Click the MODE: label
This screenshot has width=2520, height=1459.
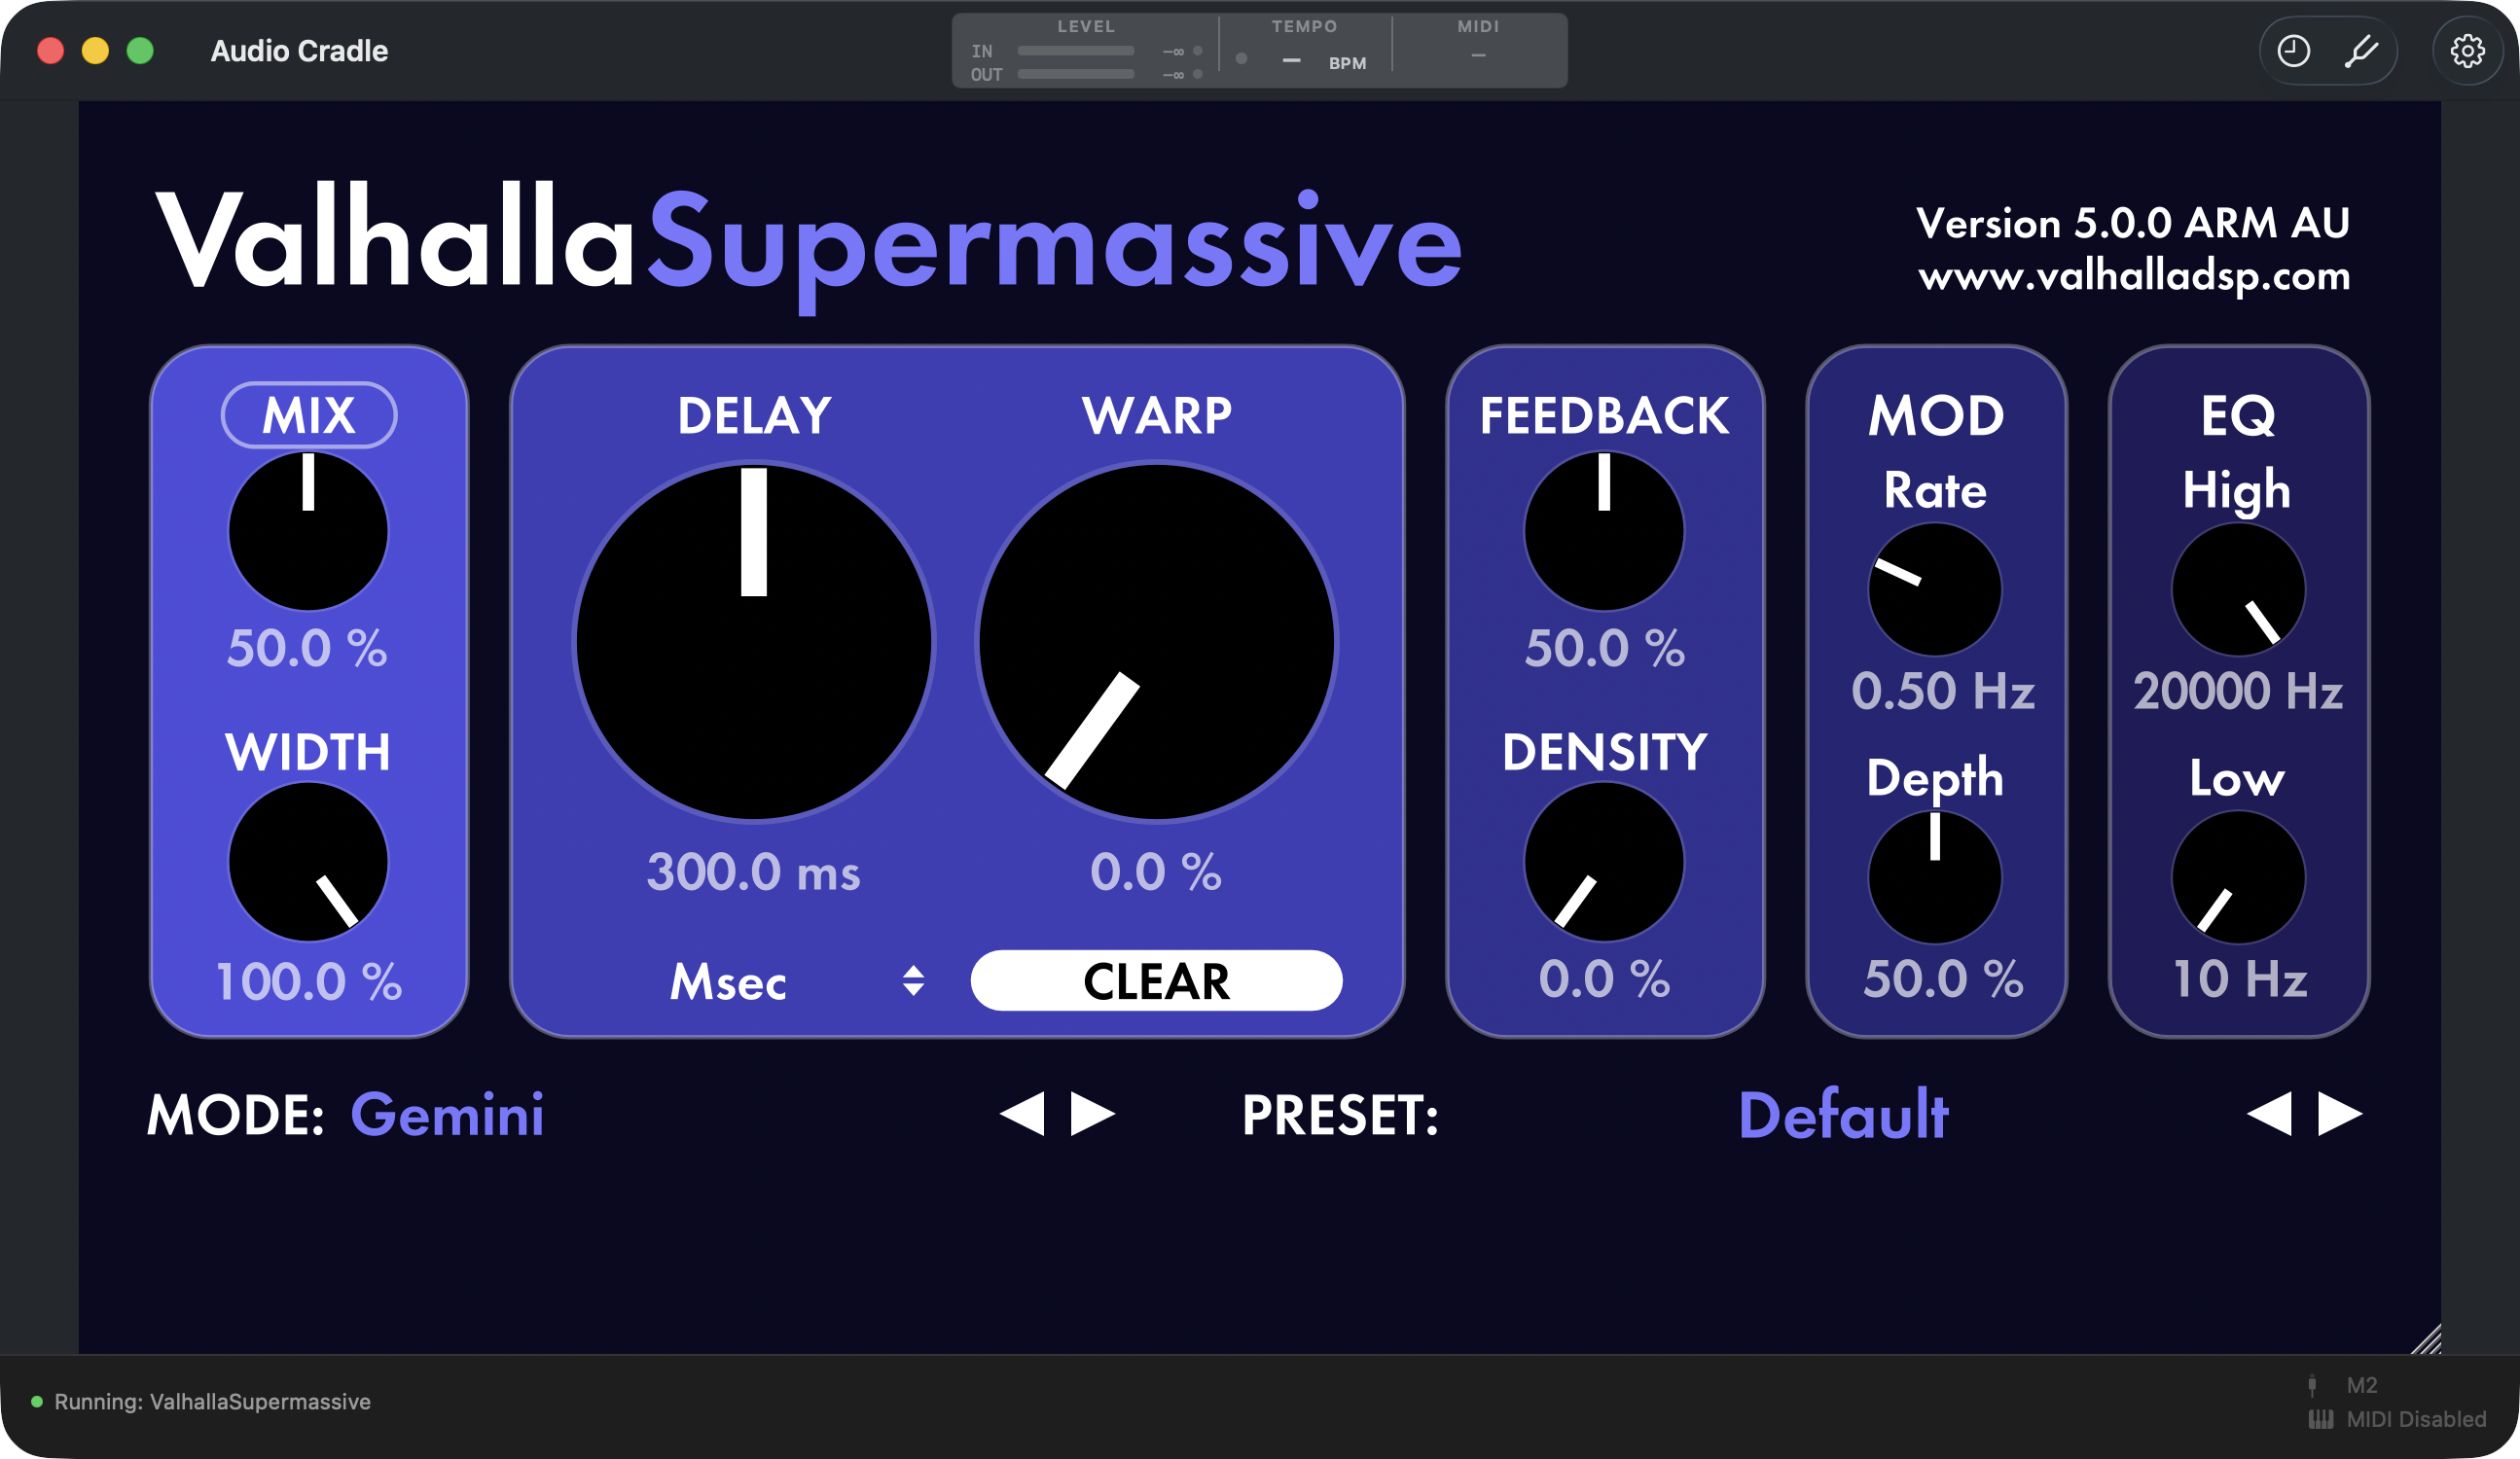[x=236, y=1115]
